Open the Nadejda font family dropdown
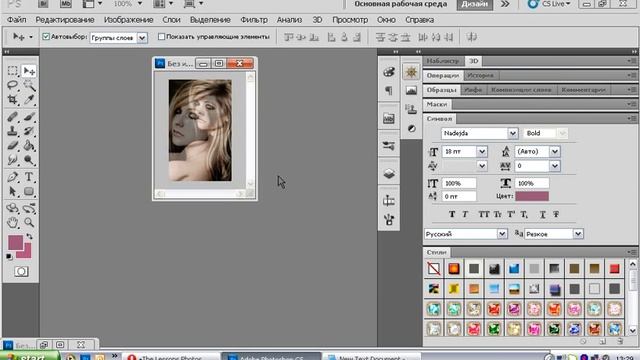The height and width of the screenshot is (360, 640). (513, 133)
